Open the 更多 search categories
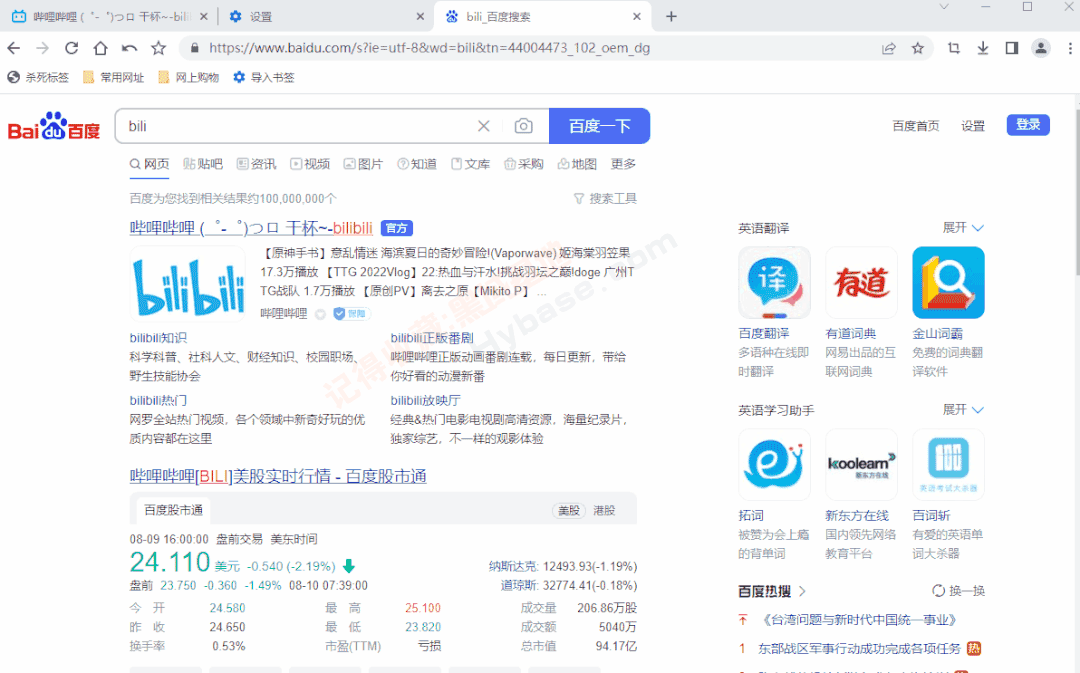The width and height of the screenshot is (1080, 673). point(623,164)
